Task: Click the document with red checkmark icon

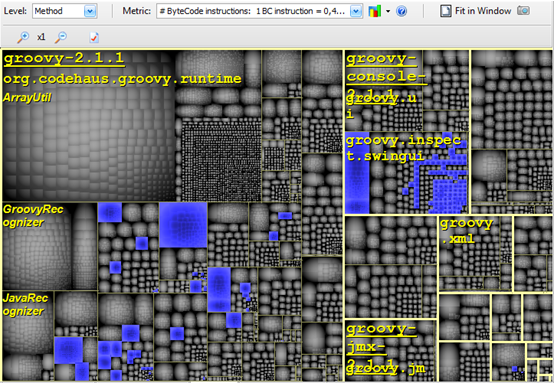Action: (x=94, y=37)
